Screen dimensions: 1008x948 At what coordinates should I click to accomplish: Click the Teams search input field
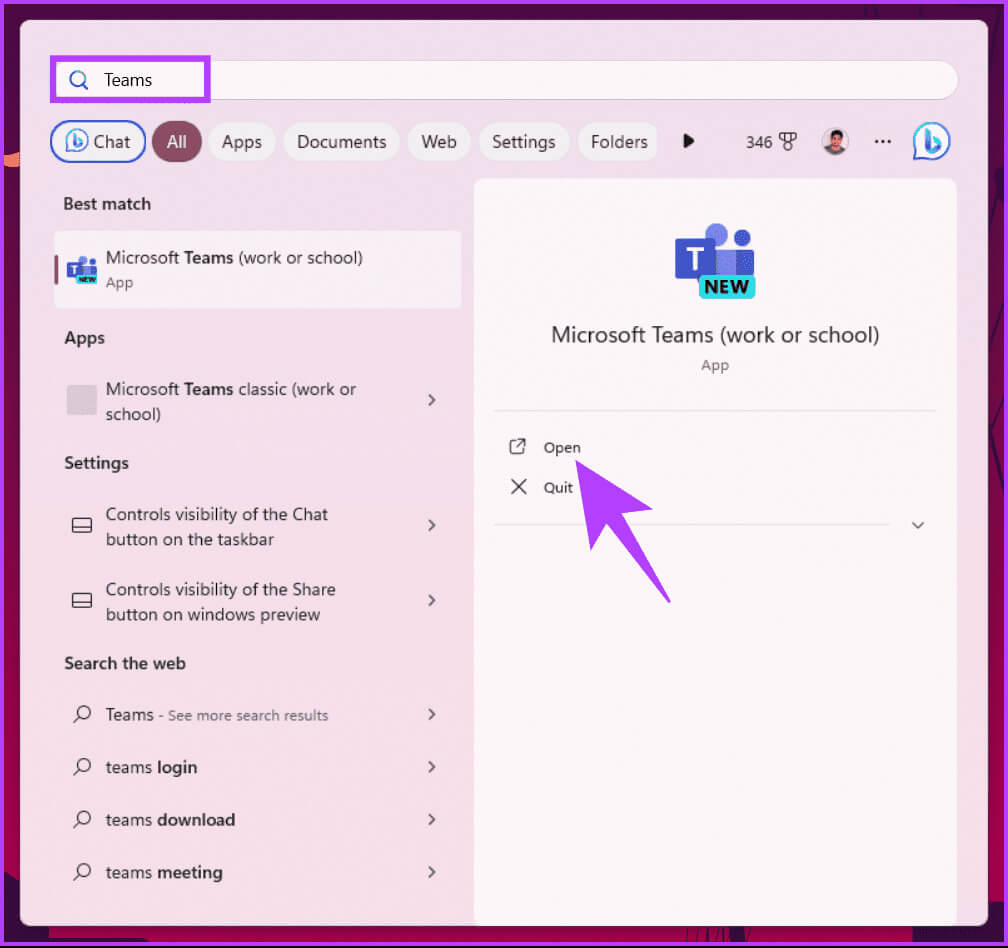click(x=504, y=80)
